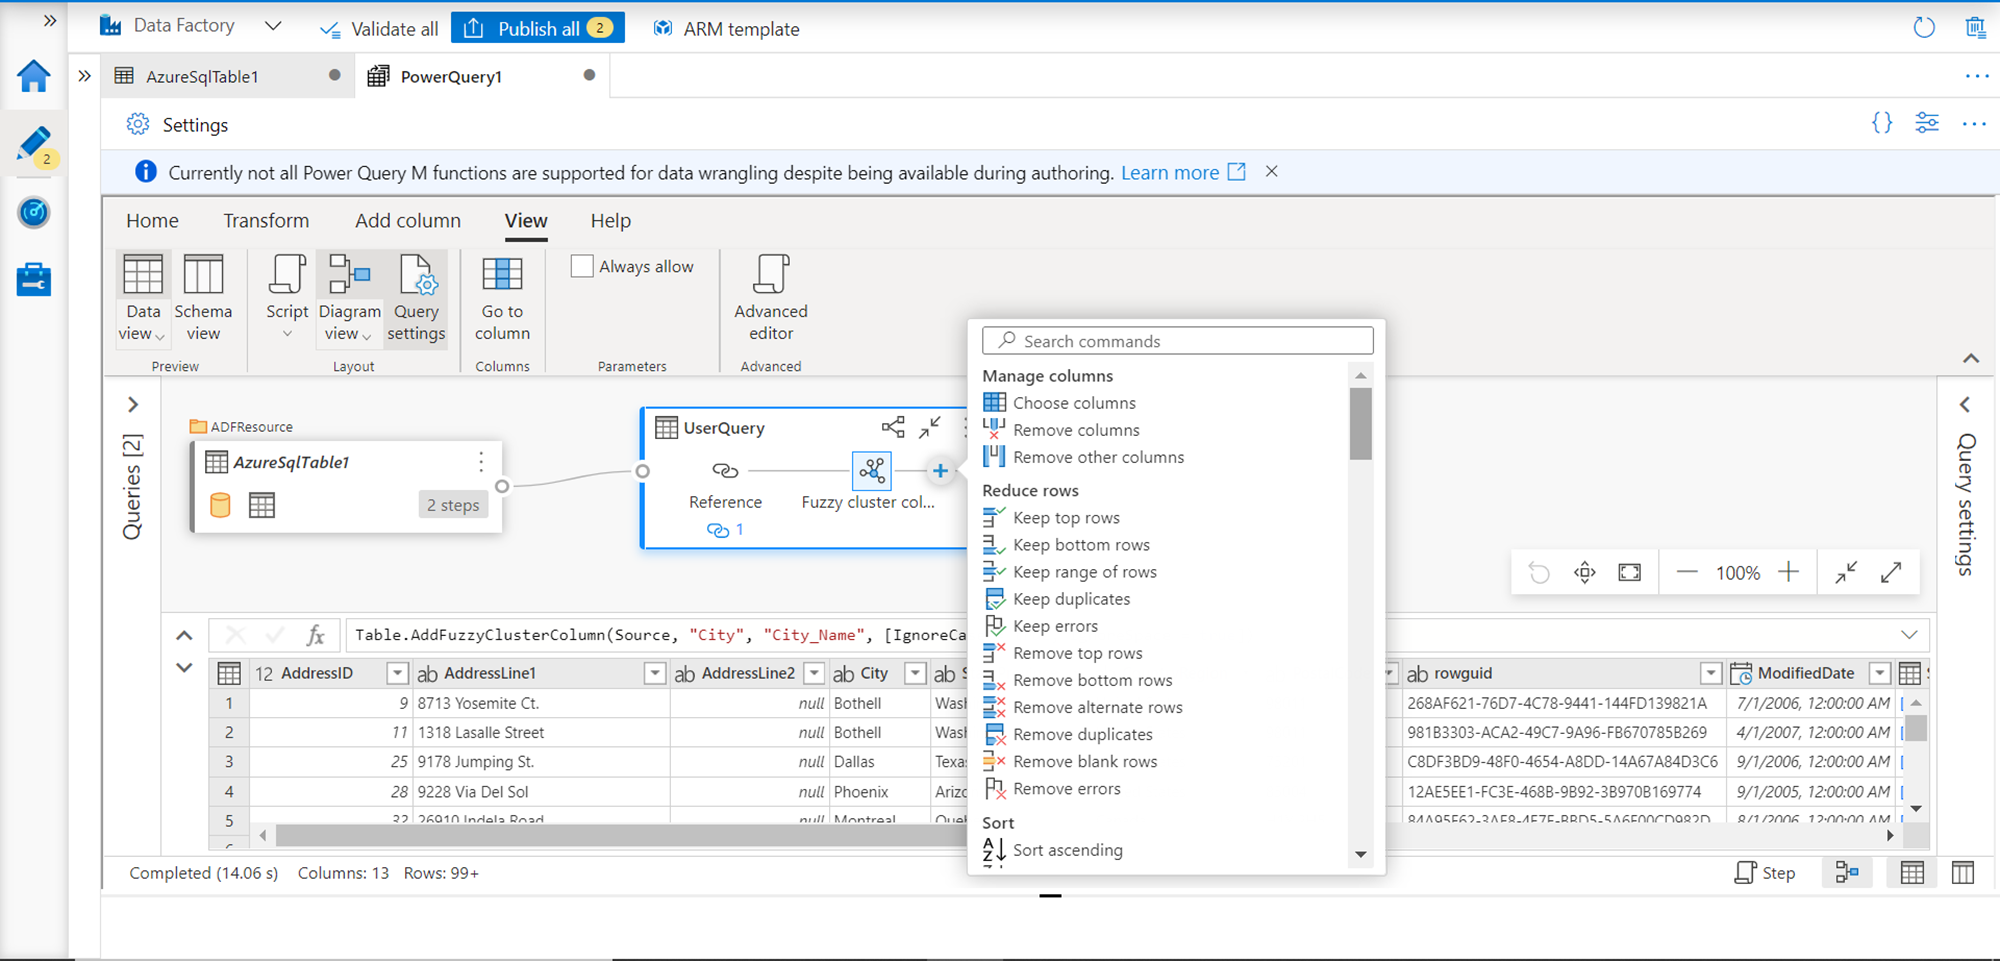Enable the Always allow checkbox

[582, 267]
